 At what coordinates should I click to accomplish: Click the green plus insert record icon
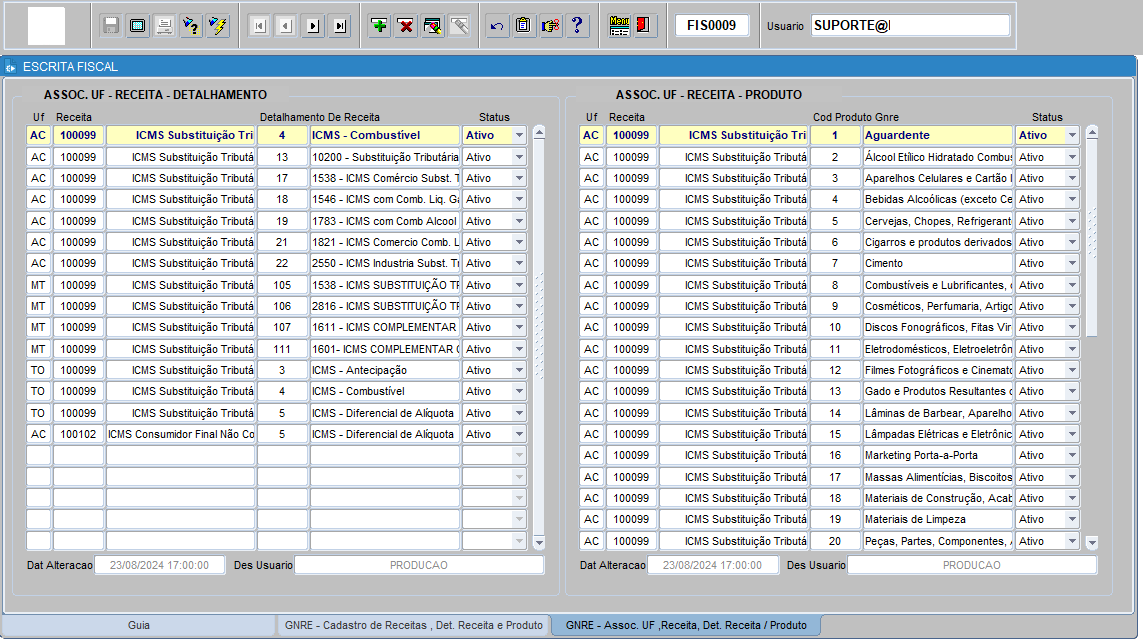pos(379,26)
